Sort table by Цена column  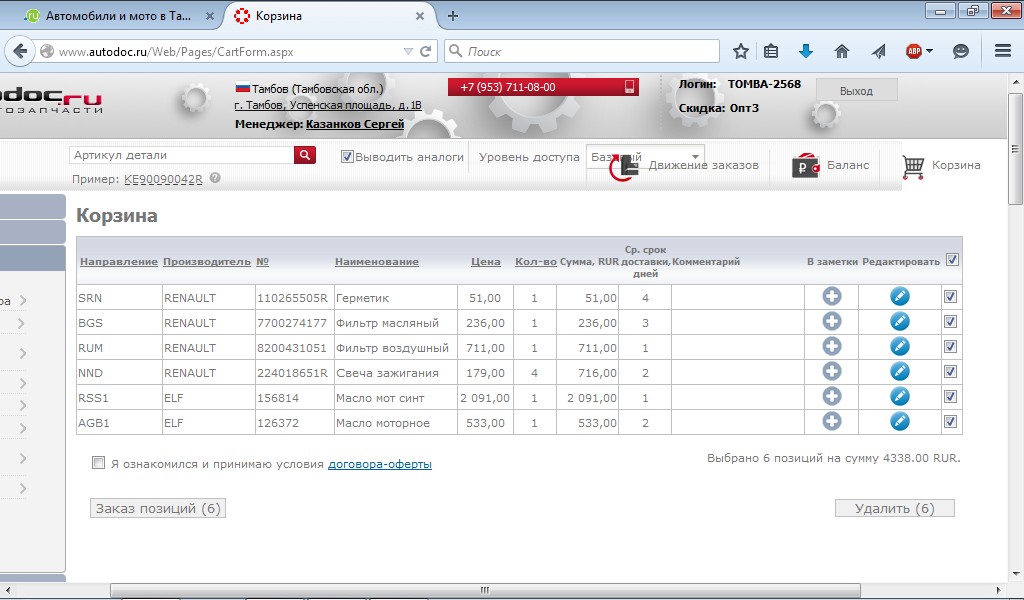[486, 262]
